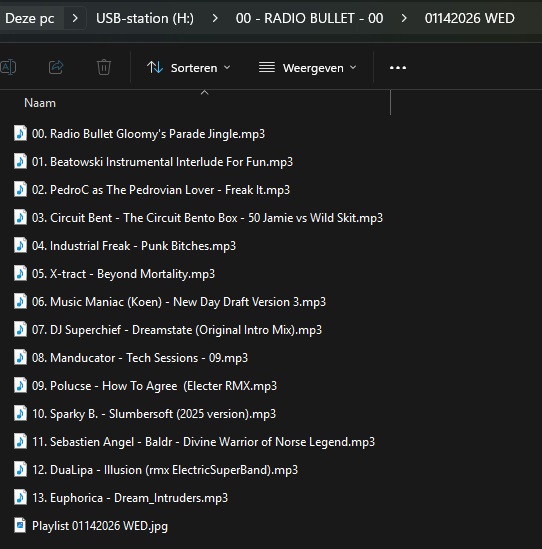Click mp3 icon of PedroC Freak It

click(x=20, y=189)
